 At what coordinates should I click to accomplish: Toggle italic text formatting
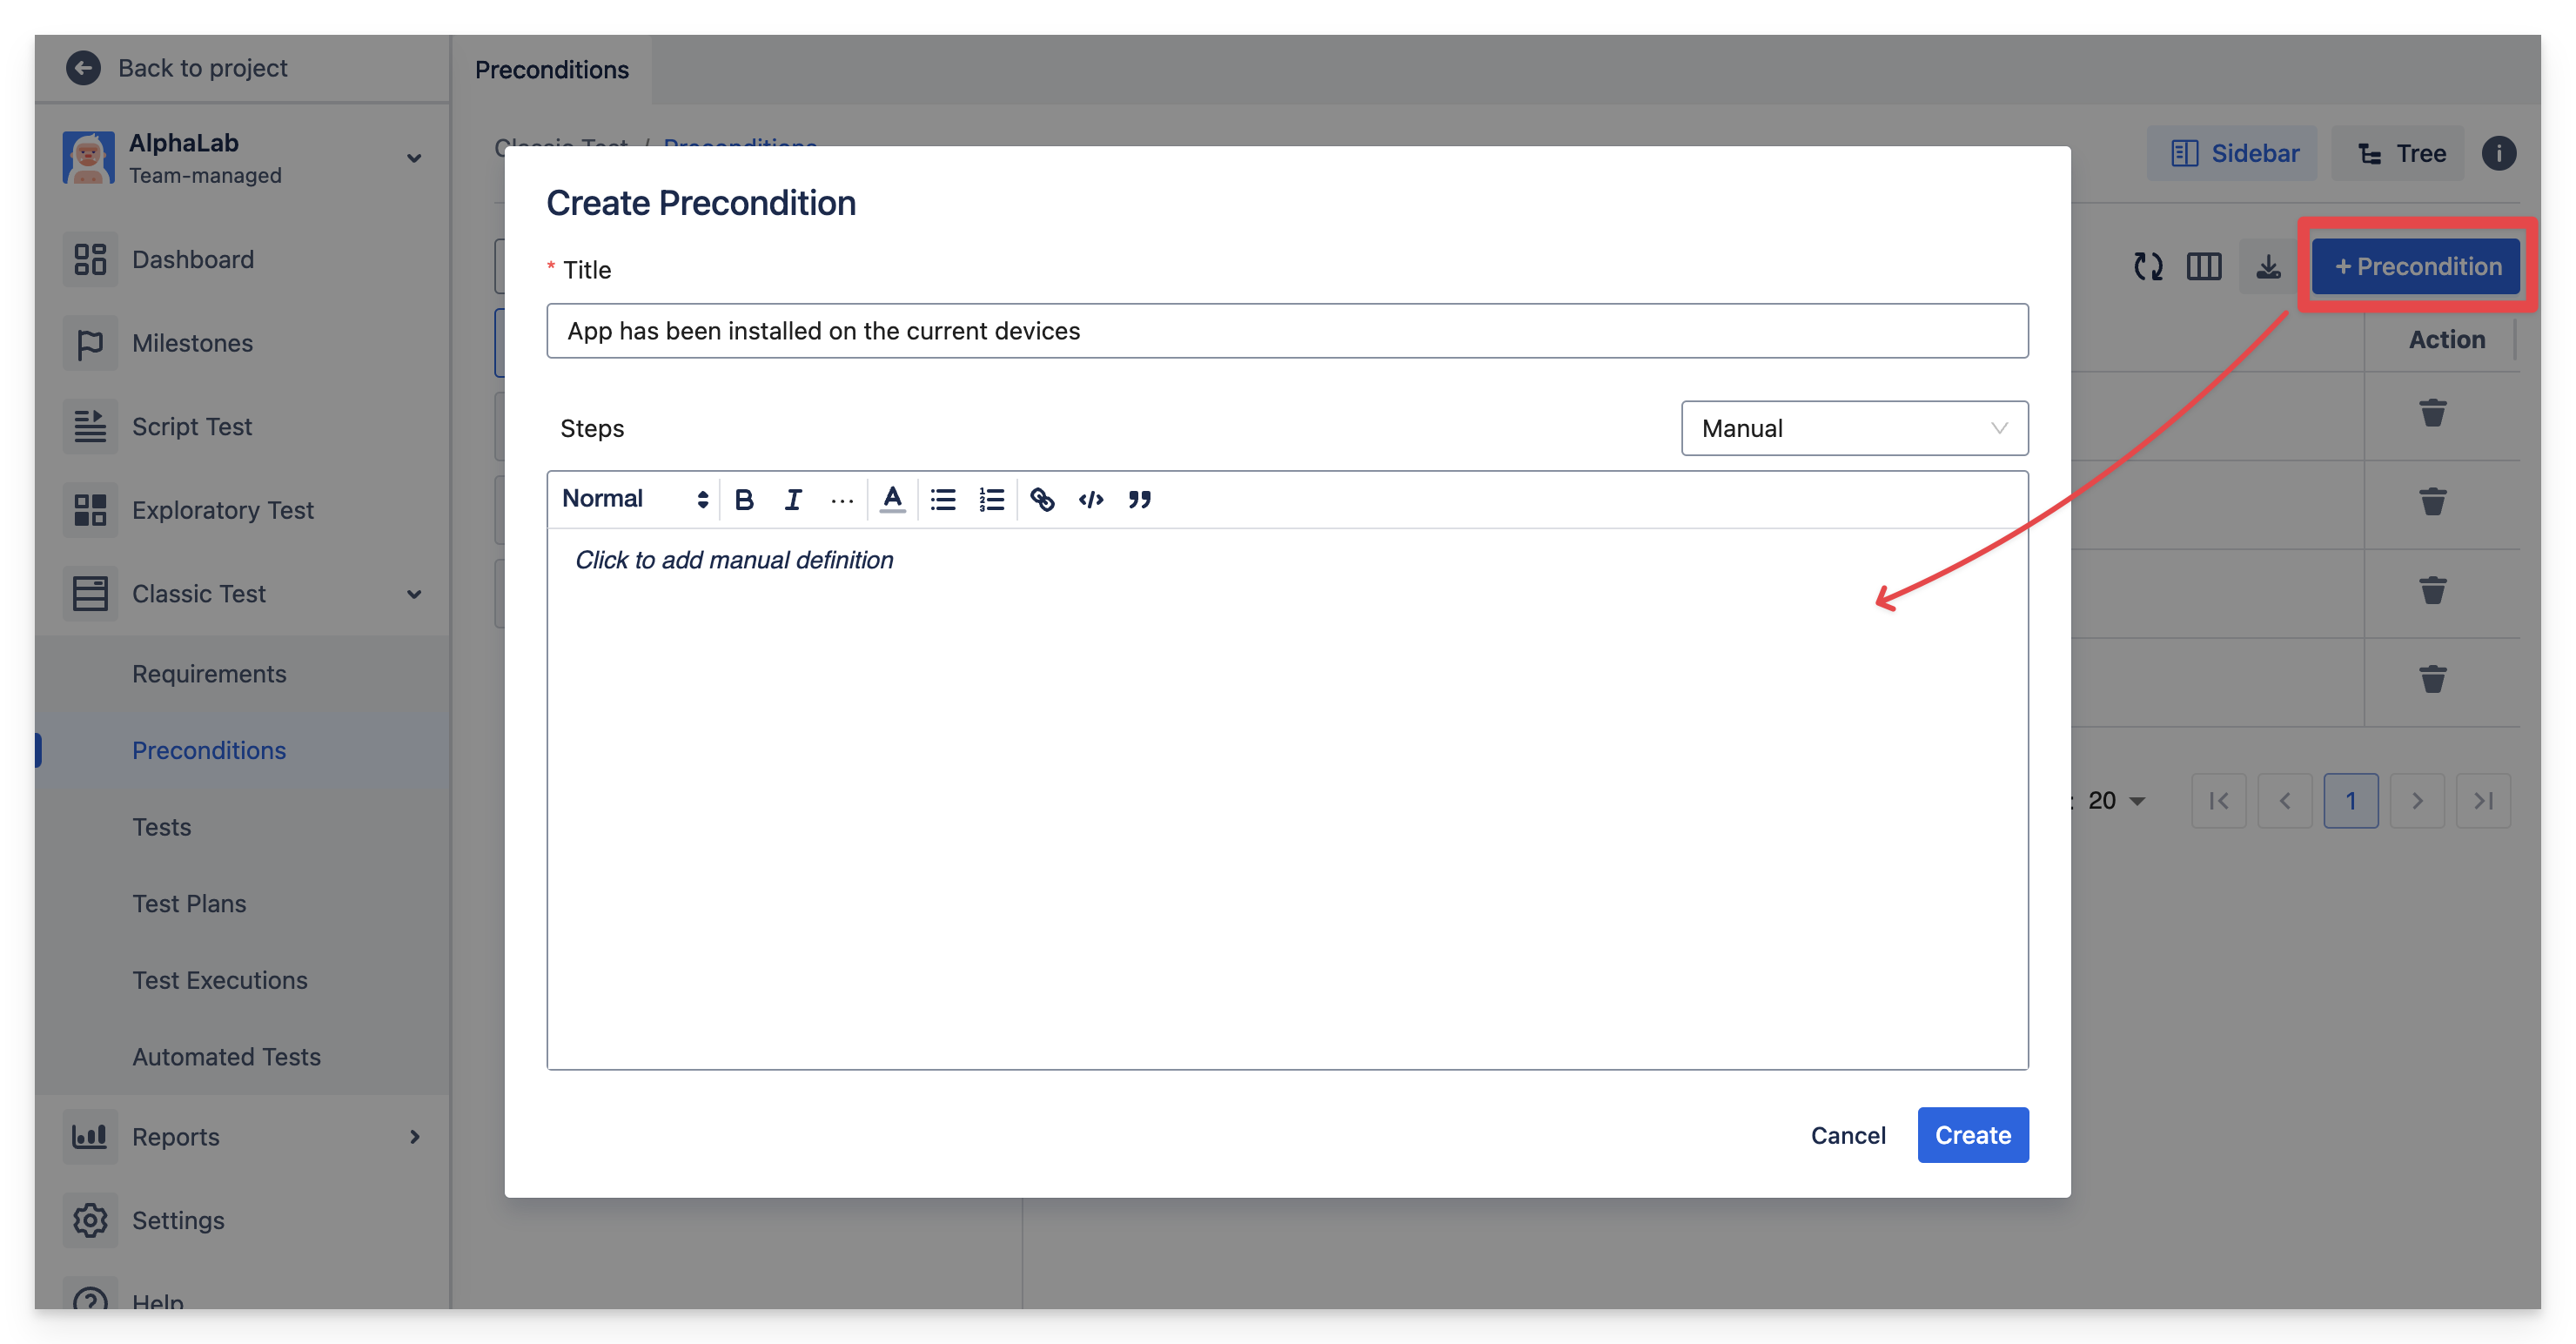point(793,499)
